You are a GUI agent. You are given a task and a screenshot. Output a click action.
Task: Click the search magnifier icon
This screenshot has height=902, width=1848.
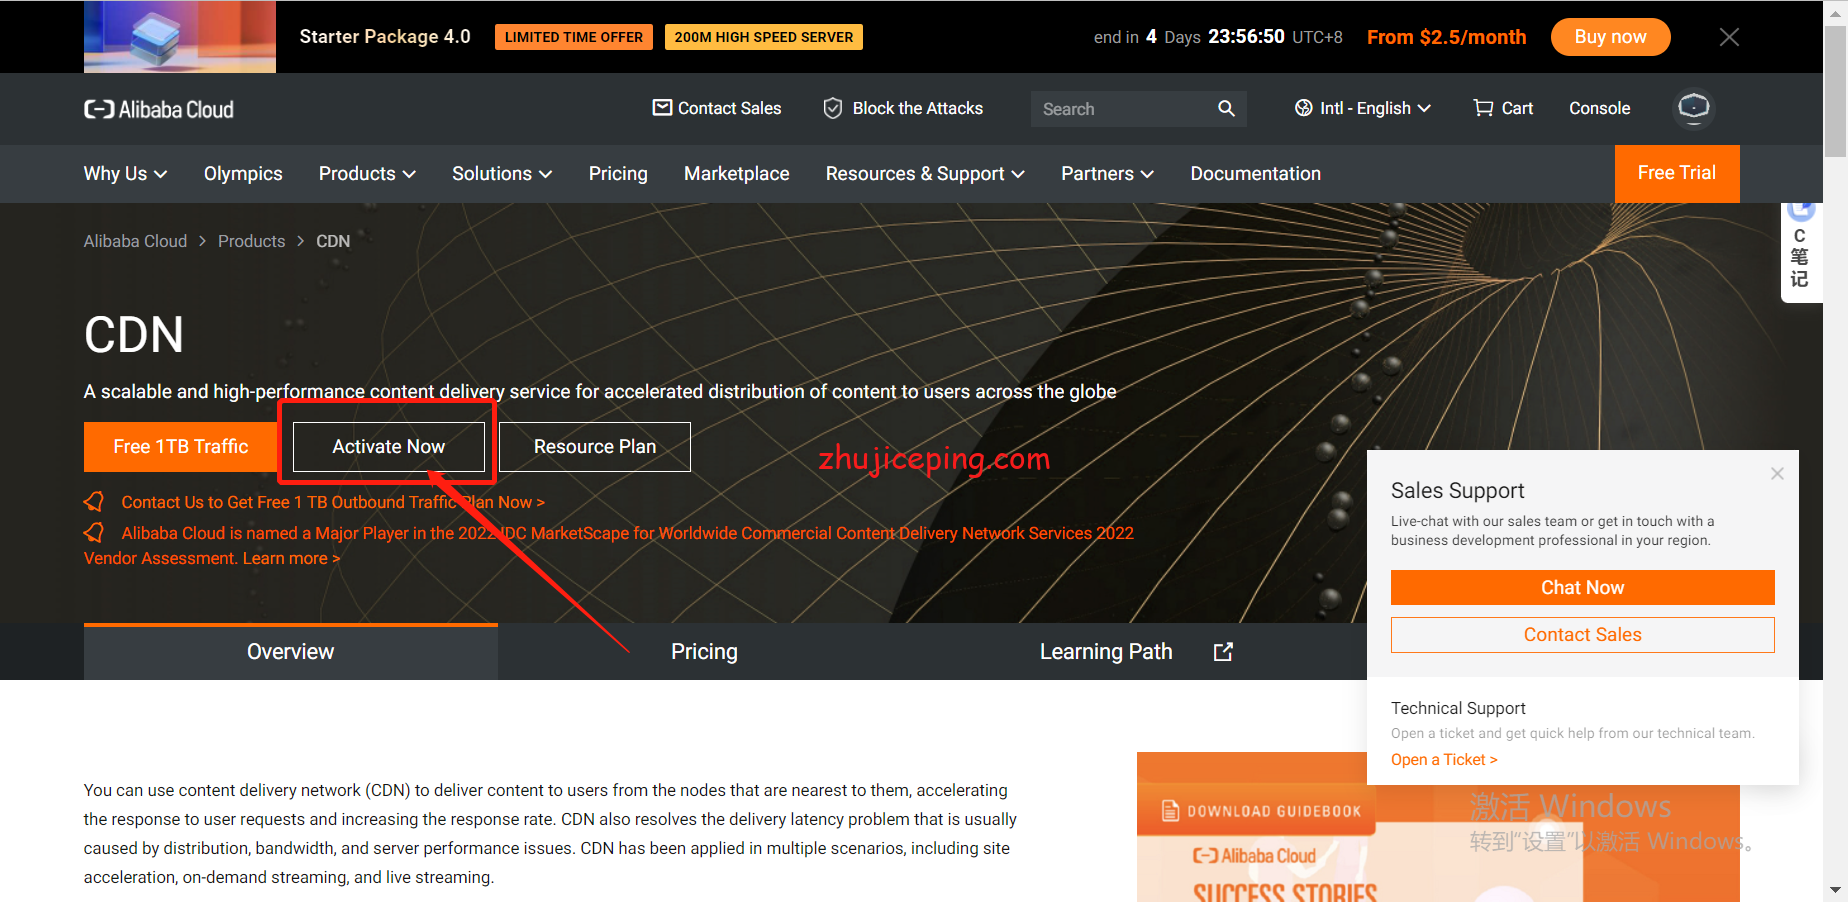point(1226,108)
